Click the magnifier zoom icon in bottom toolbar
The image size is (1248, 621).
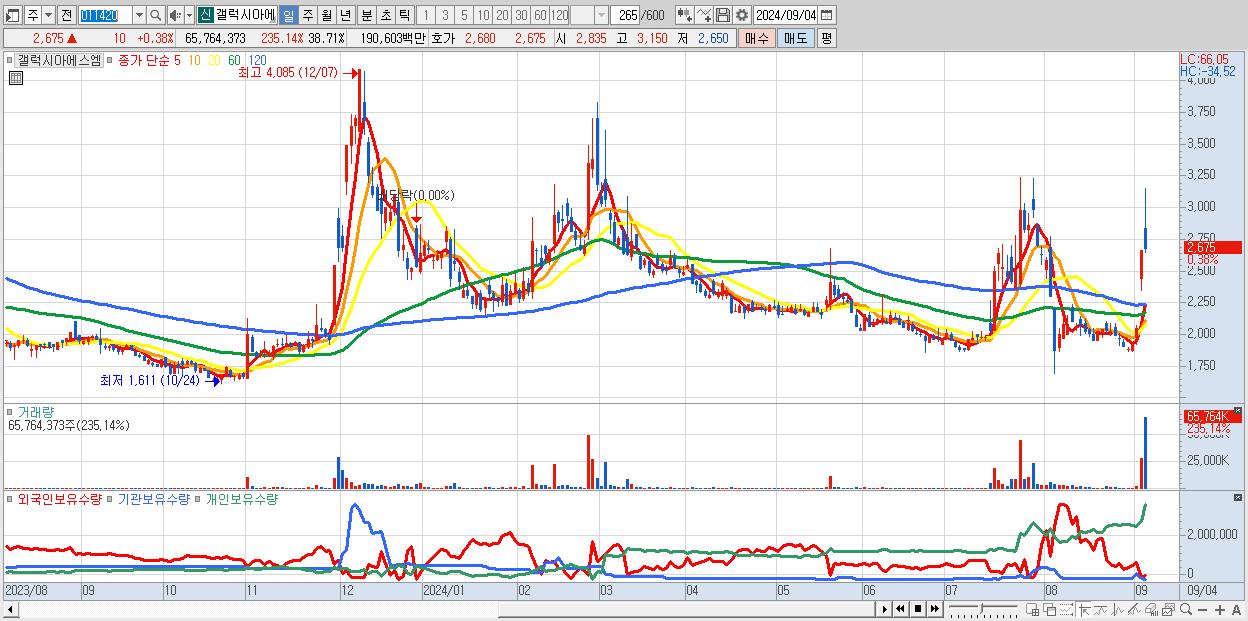[1185, 610]
